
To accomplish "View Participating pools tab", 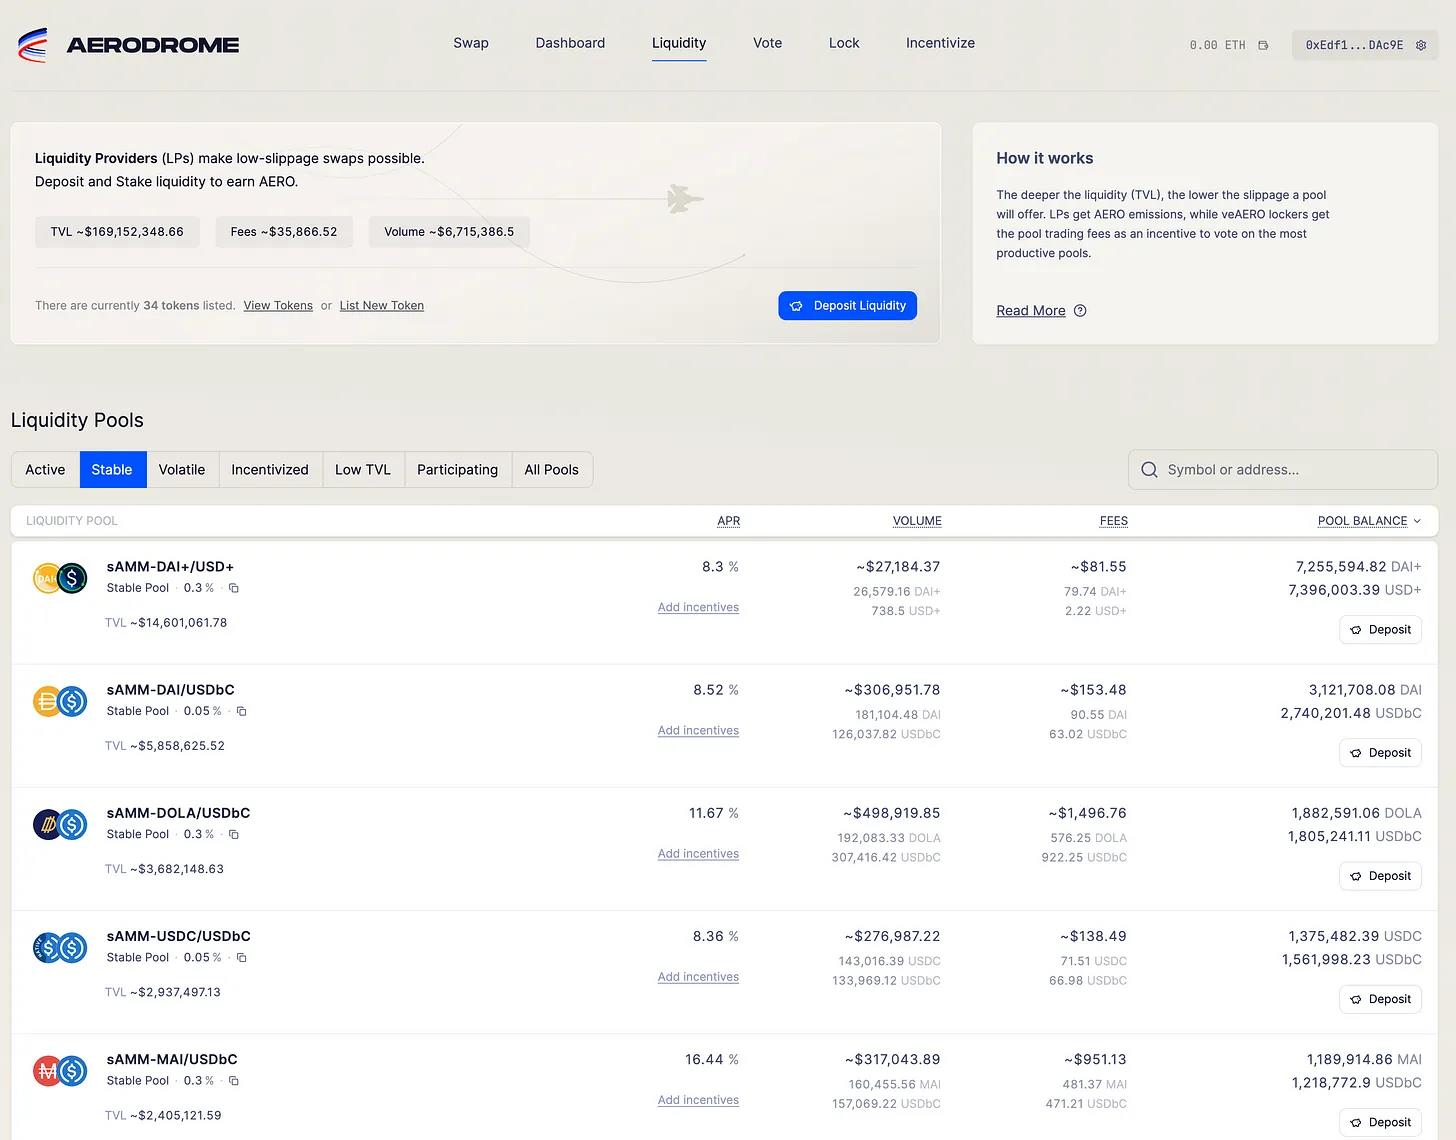I will click(457, 470).
